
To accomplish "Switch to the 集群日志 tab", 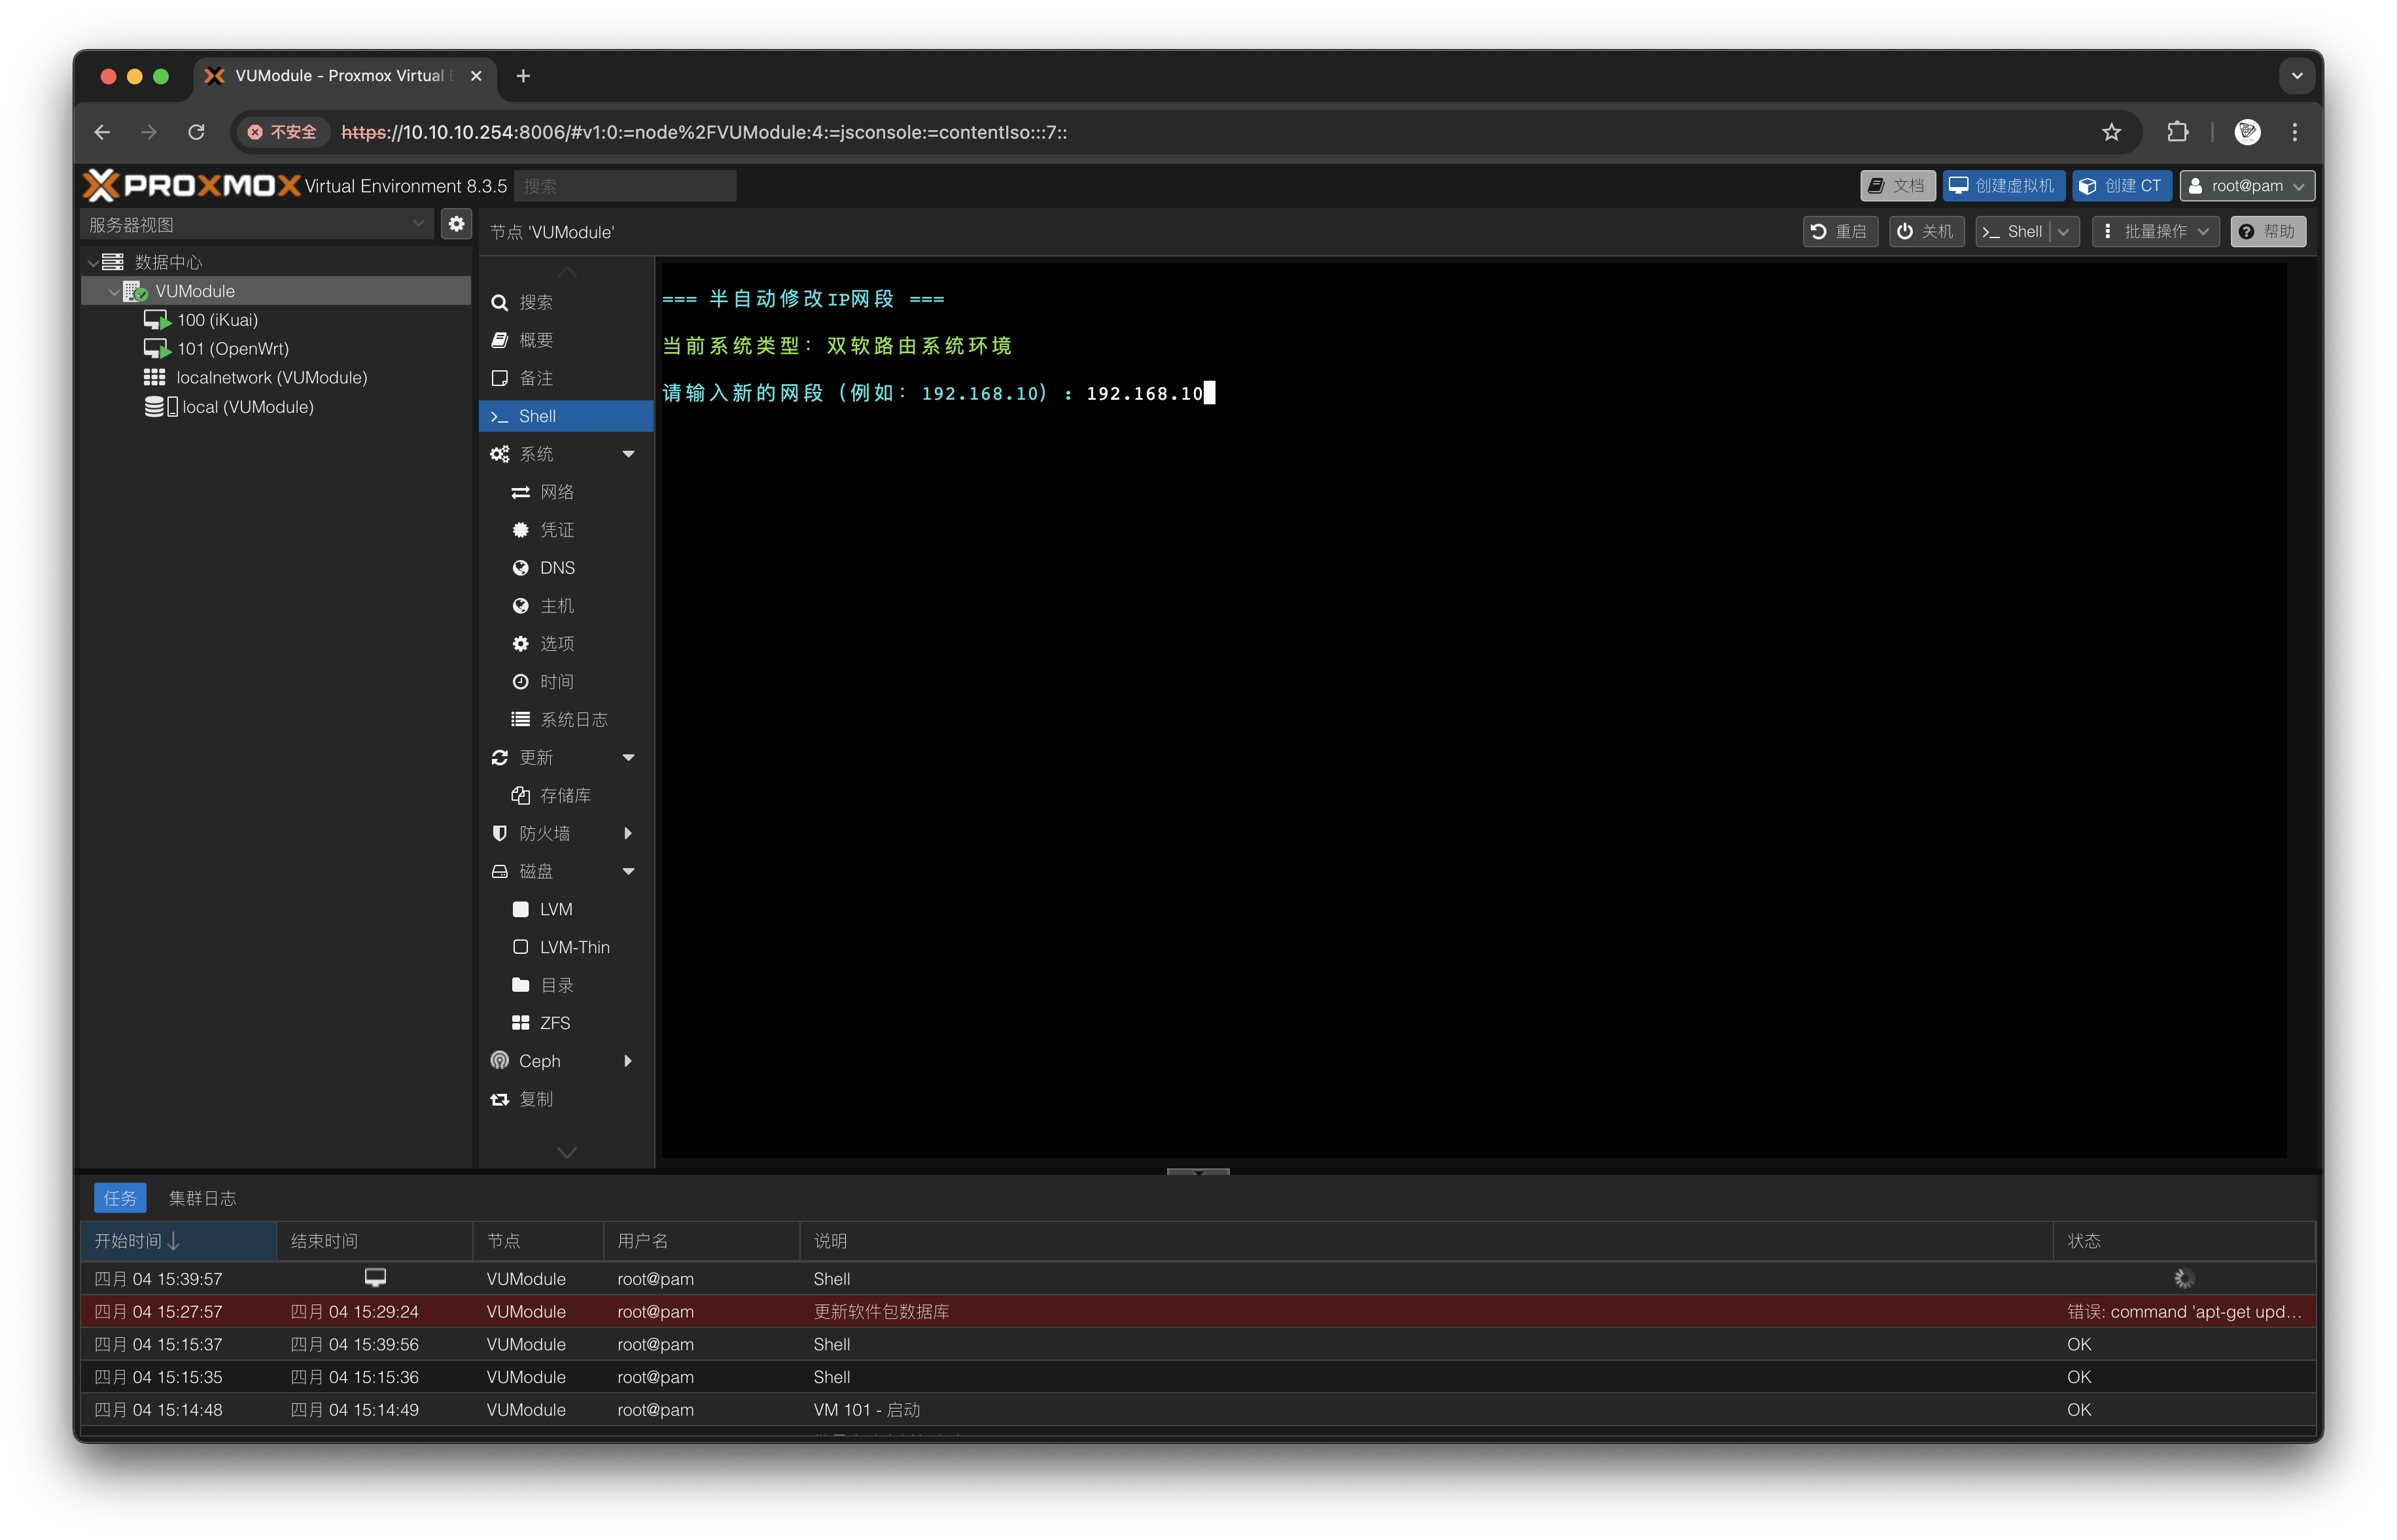I will click(202, 1198).
